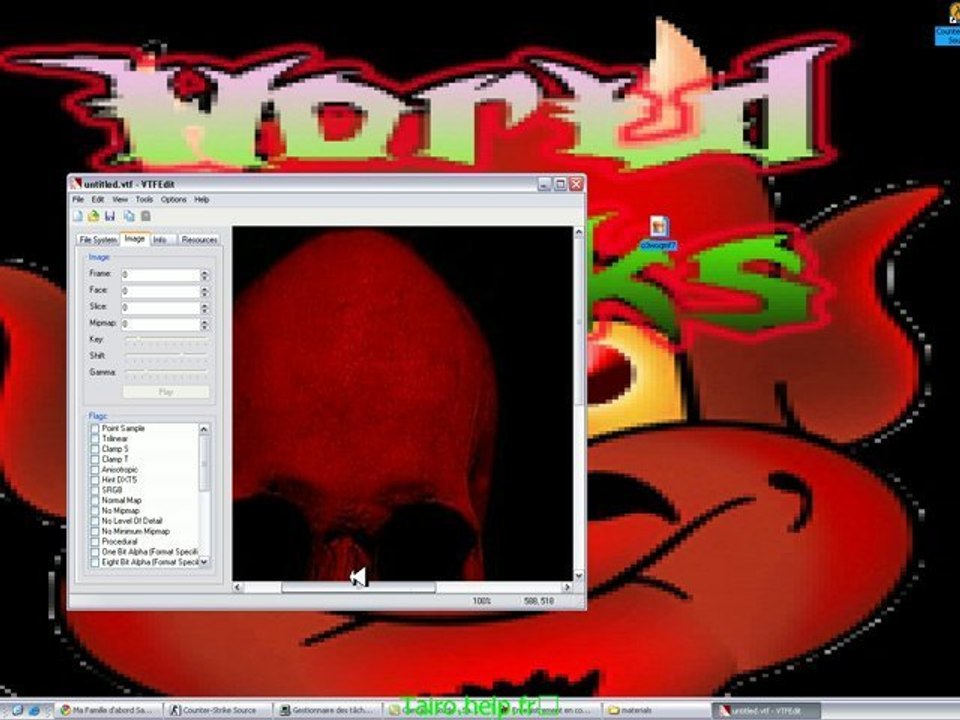Click the image viewer horizontal scrollbar thumb
This screenshot has width=960, height=720.
[359, 587]
